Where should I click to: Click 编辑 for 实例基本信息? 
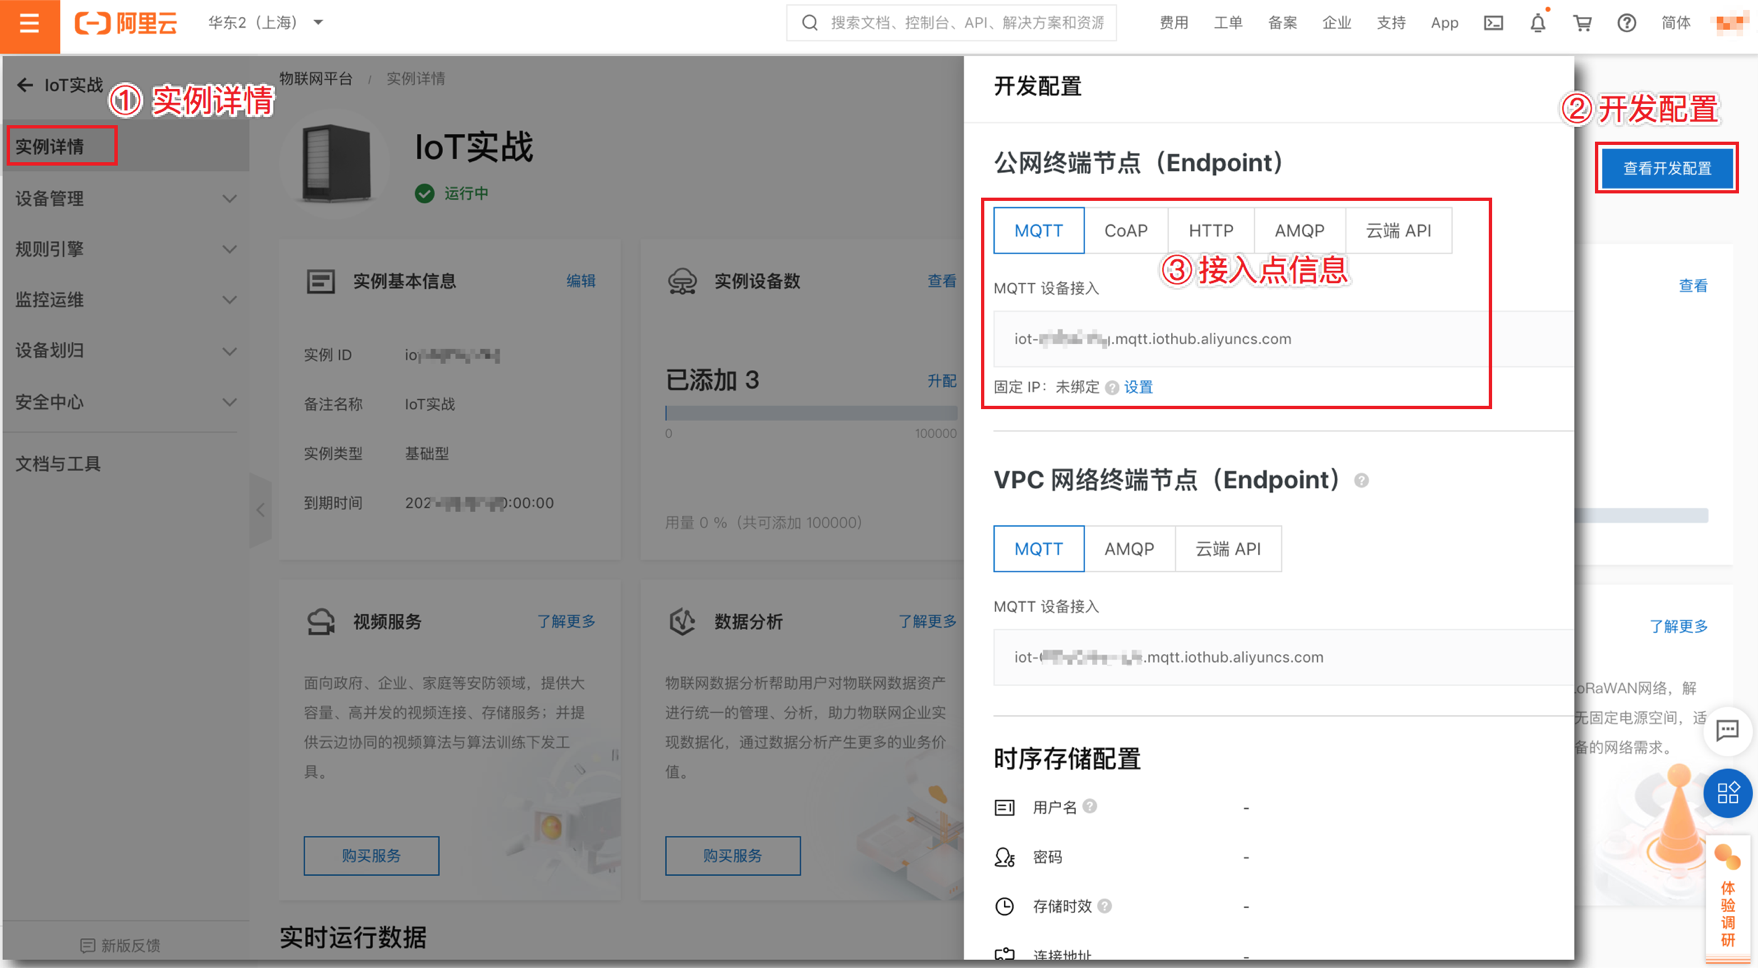click(581, 281)
